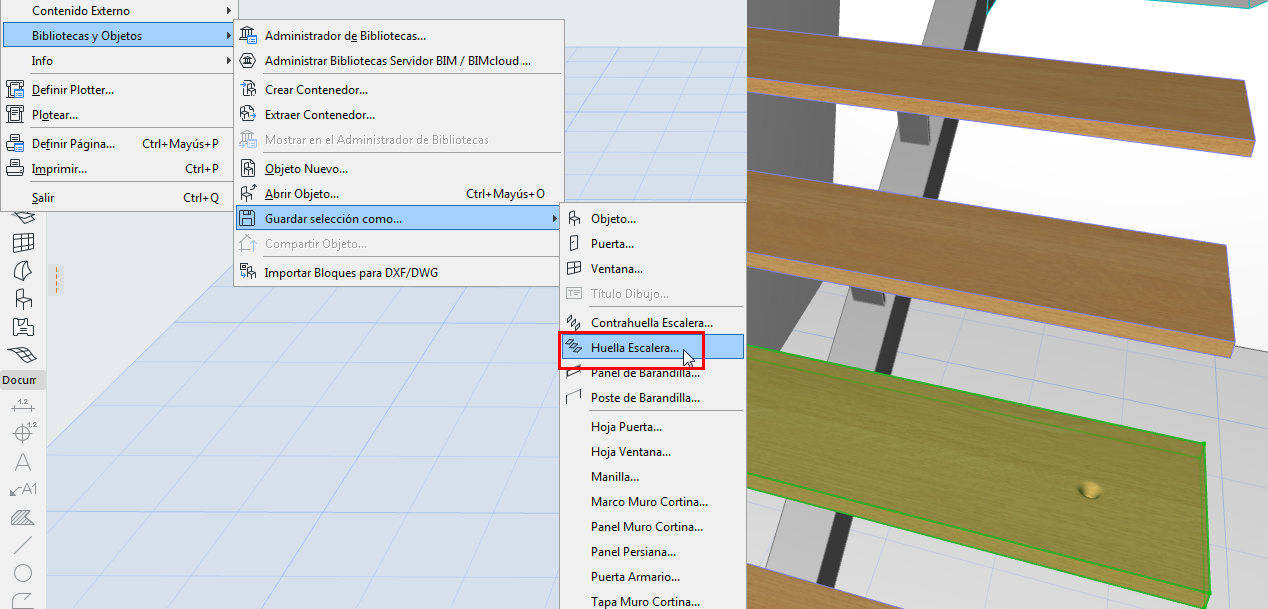1268x609 pixels.
Task: Select the linear Dimension tool
Action: pos(23,406)
